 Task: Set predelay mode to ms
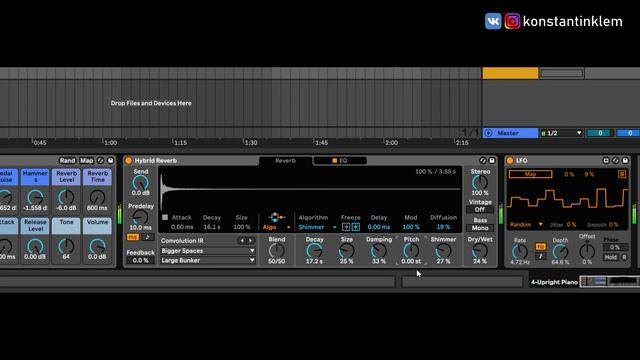(x=133, y=237)
